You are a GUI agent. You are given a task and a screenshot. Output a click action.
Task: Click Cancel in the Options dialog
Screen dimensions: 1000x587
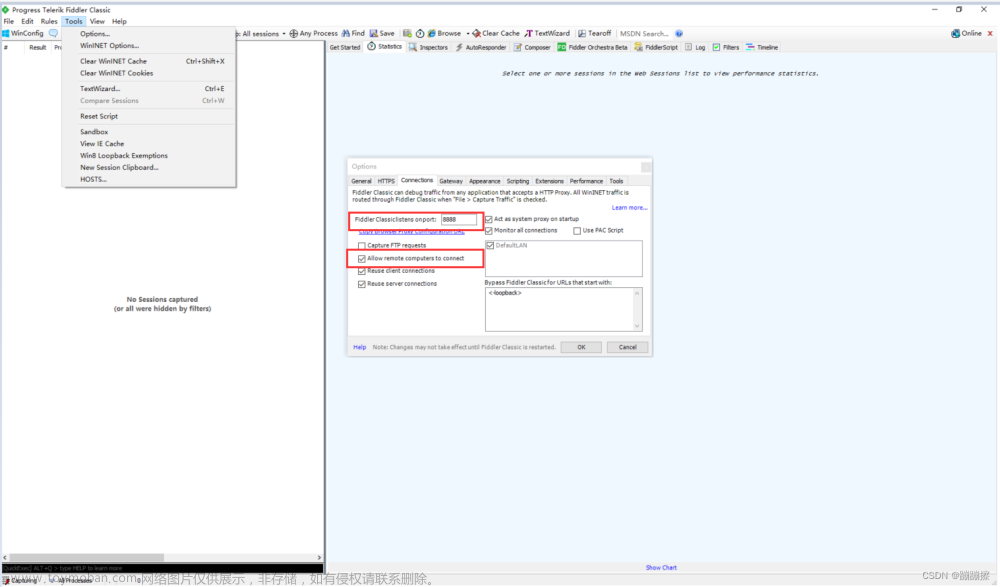tap(628, 347)
